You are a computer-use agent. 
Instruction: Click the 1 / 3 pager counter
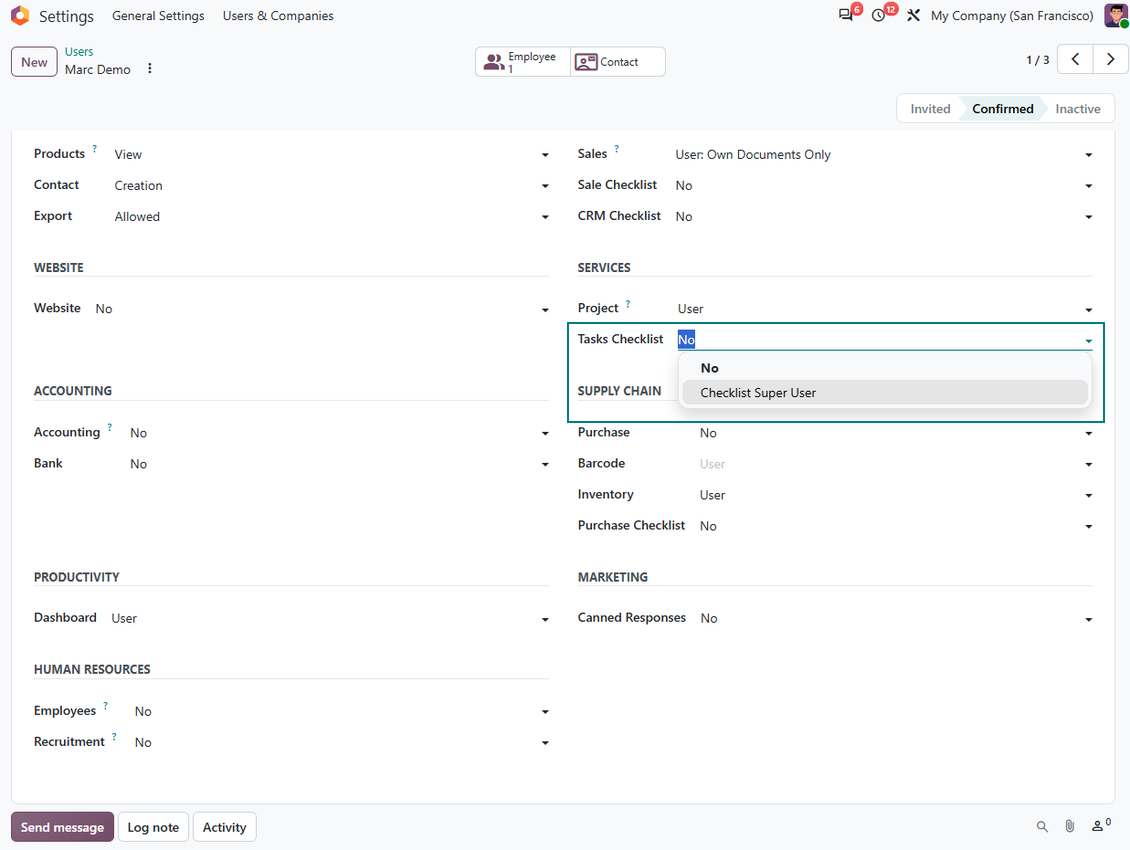pyautogui.click(x=1037, y=60)
